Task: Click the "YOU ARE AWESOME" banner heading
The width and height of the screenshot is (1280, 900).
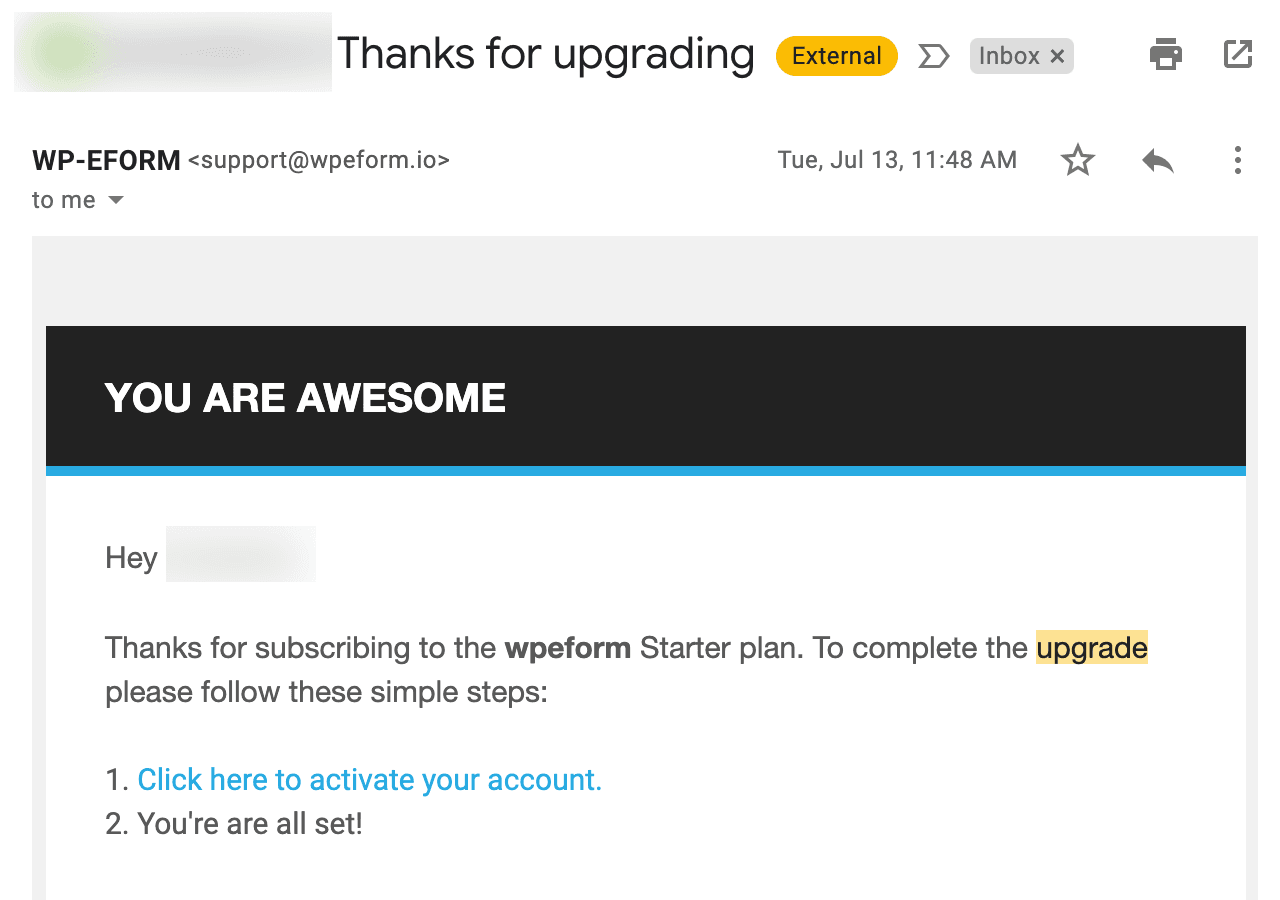Action: tap(305, 398)
